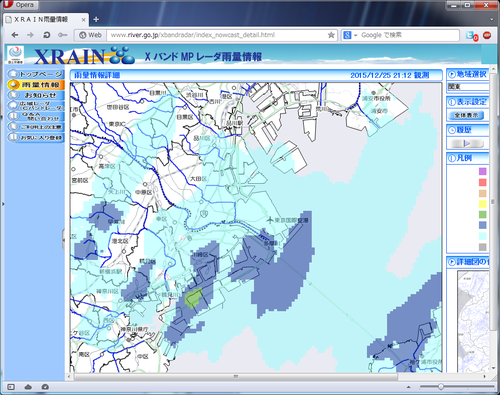Click the browser back arrow
Image resolution: width=500 pixels, height=395 pixels.
15,35
